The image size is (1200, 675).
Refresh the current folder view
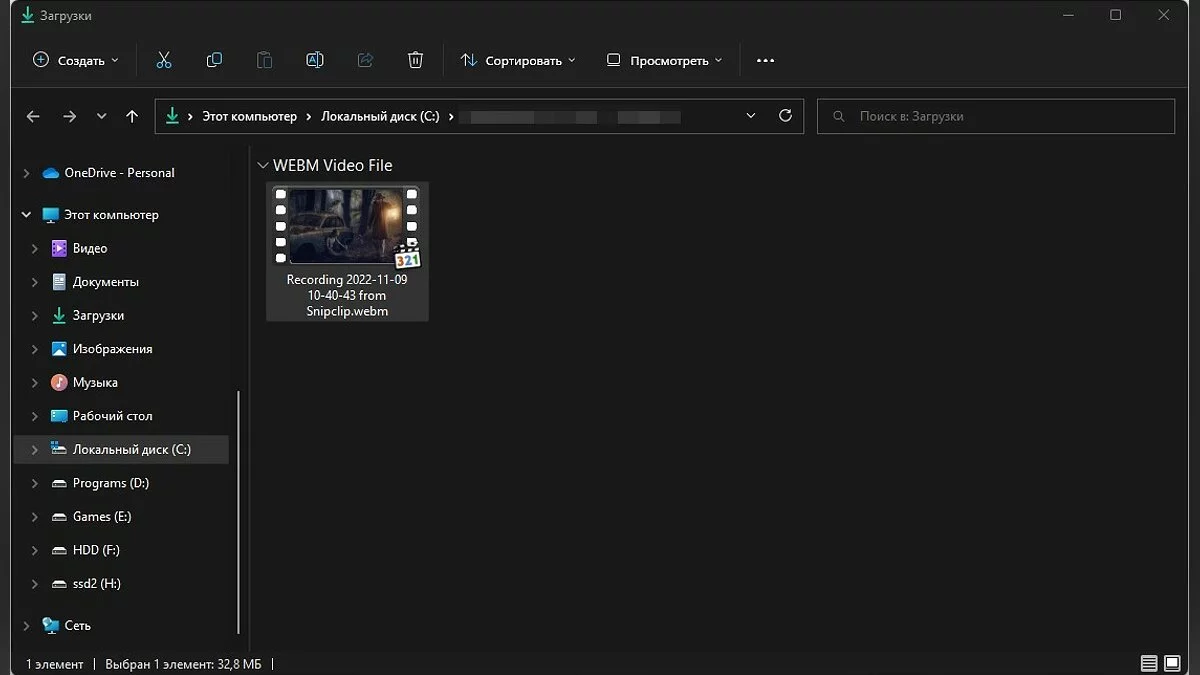pyautogui.click(x=785, y=116)
